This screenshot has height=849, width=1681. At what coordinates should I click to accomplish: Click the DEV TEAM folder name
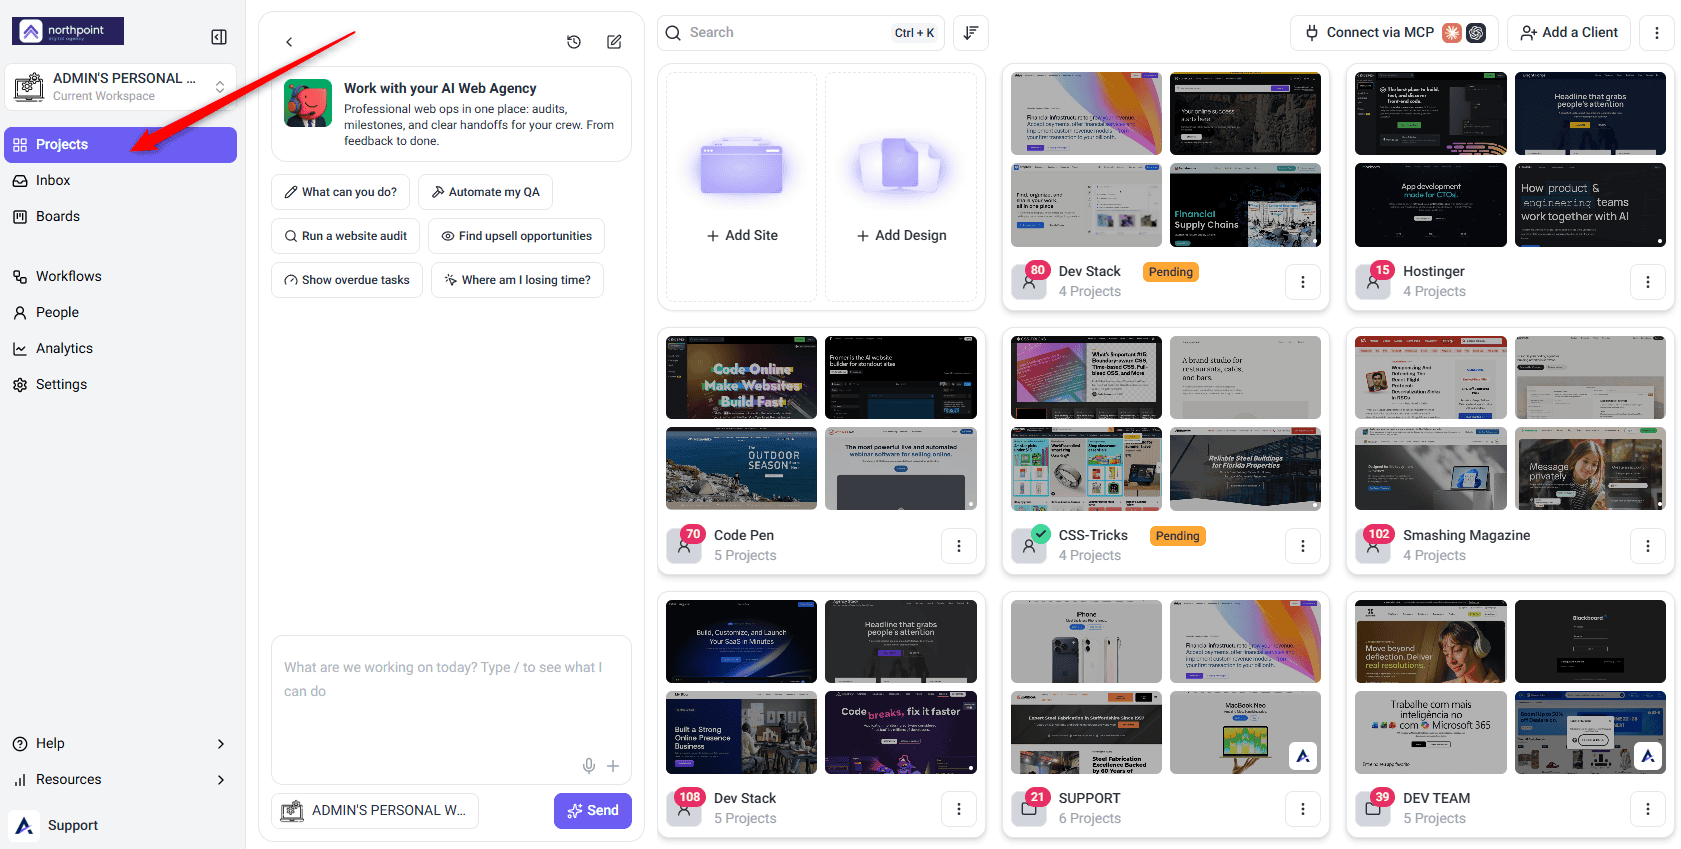pyautogui.click(x=1436, y=799)
